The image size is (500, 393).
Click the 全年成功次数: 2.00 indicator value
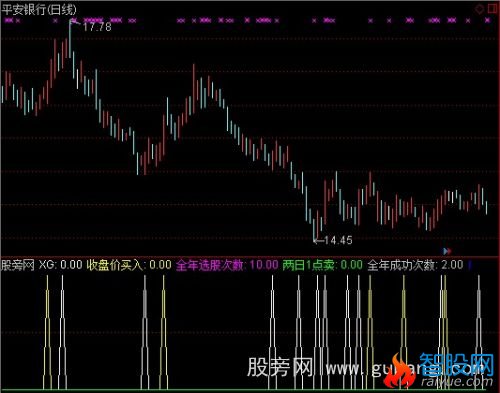pyautogui.click(x=415, y=265)
